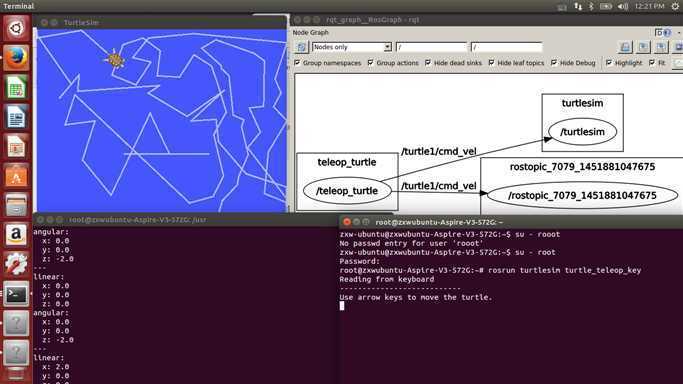Click the /turtle1/cmd_vel label on the edge to /turtlesim
683x384 pixels.
tap(439, 152)
